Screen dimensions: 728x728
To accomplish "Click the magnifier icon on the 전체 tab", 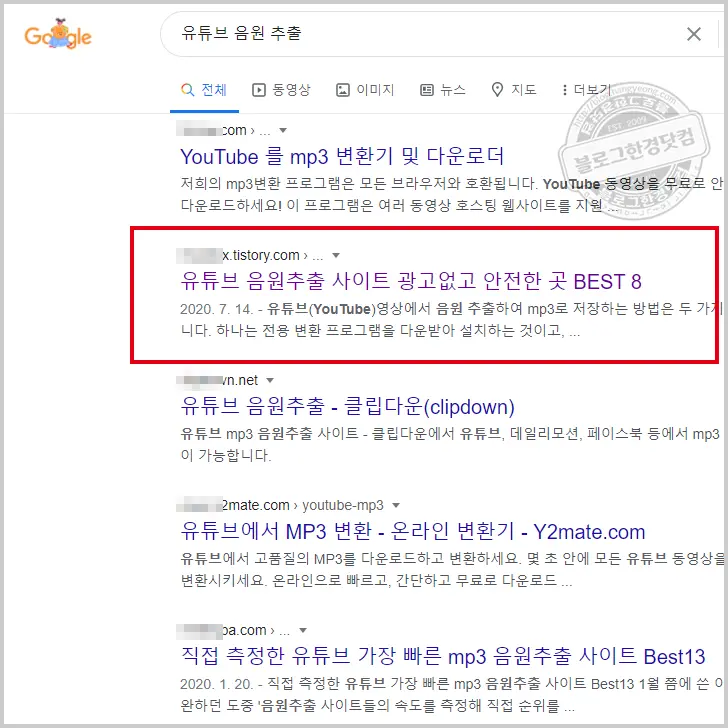I will pyautogui.click(x=188, y=90).
